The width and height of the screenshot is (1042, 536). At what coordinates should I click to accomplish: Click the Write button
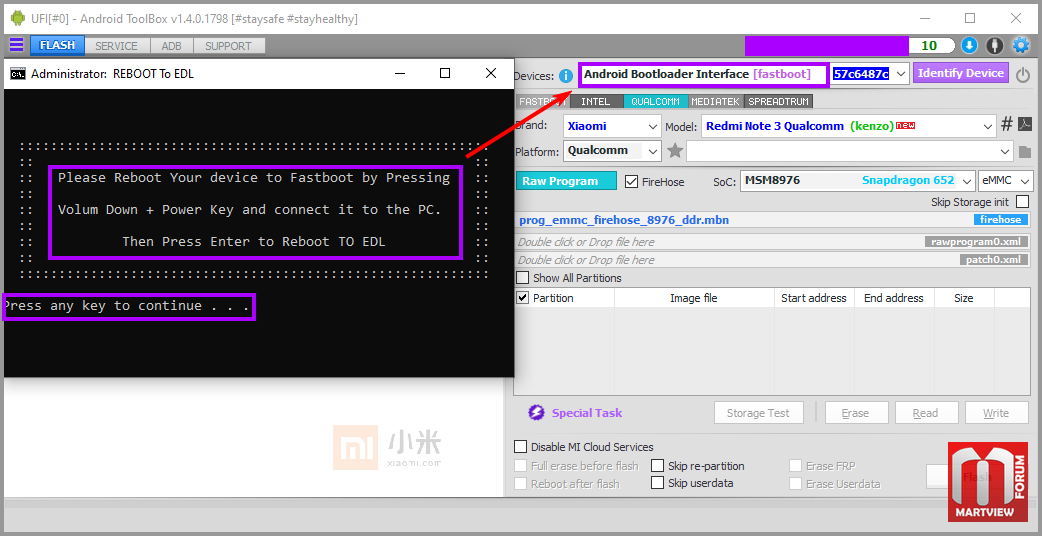click(x=996, y=412)
